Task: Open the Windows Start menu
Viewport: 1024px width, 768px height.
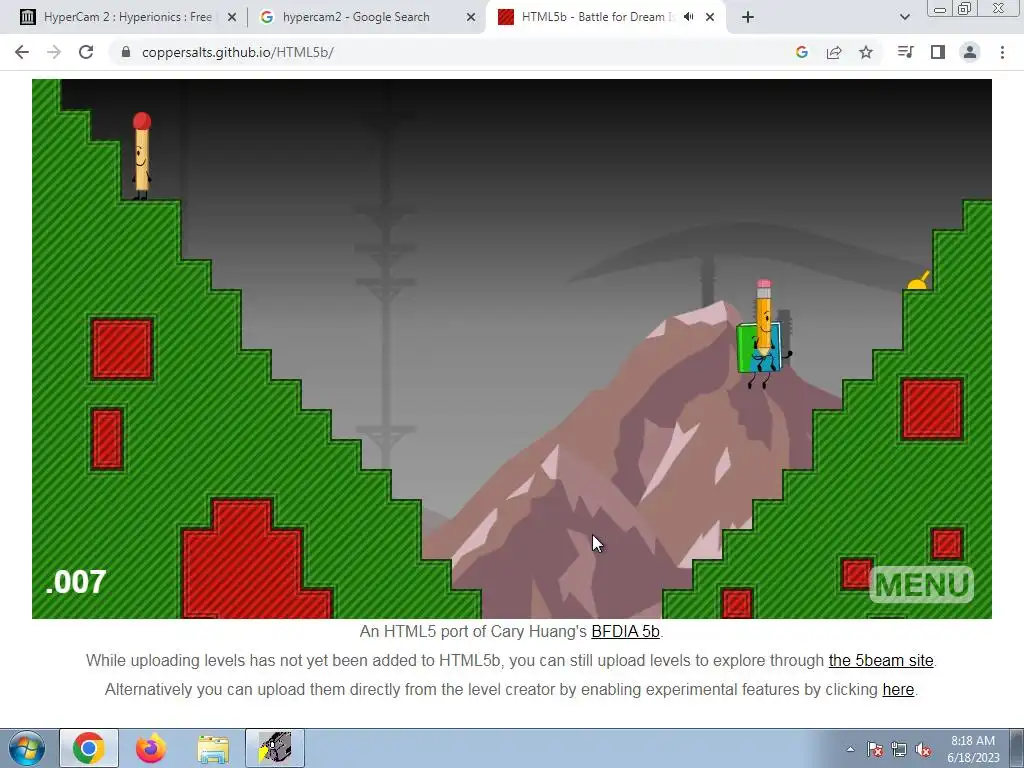Action: 26,748
